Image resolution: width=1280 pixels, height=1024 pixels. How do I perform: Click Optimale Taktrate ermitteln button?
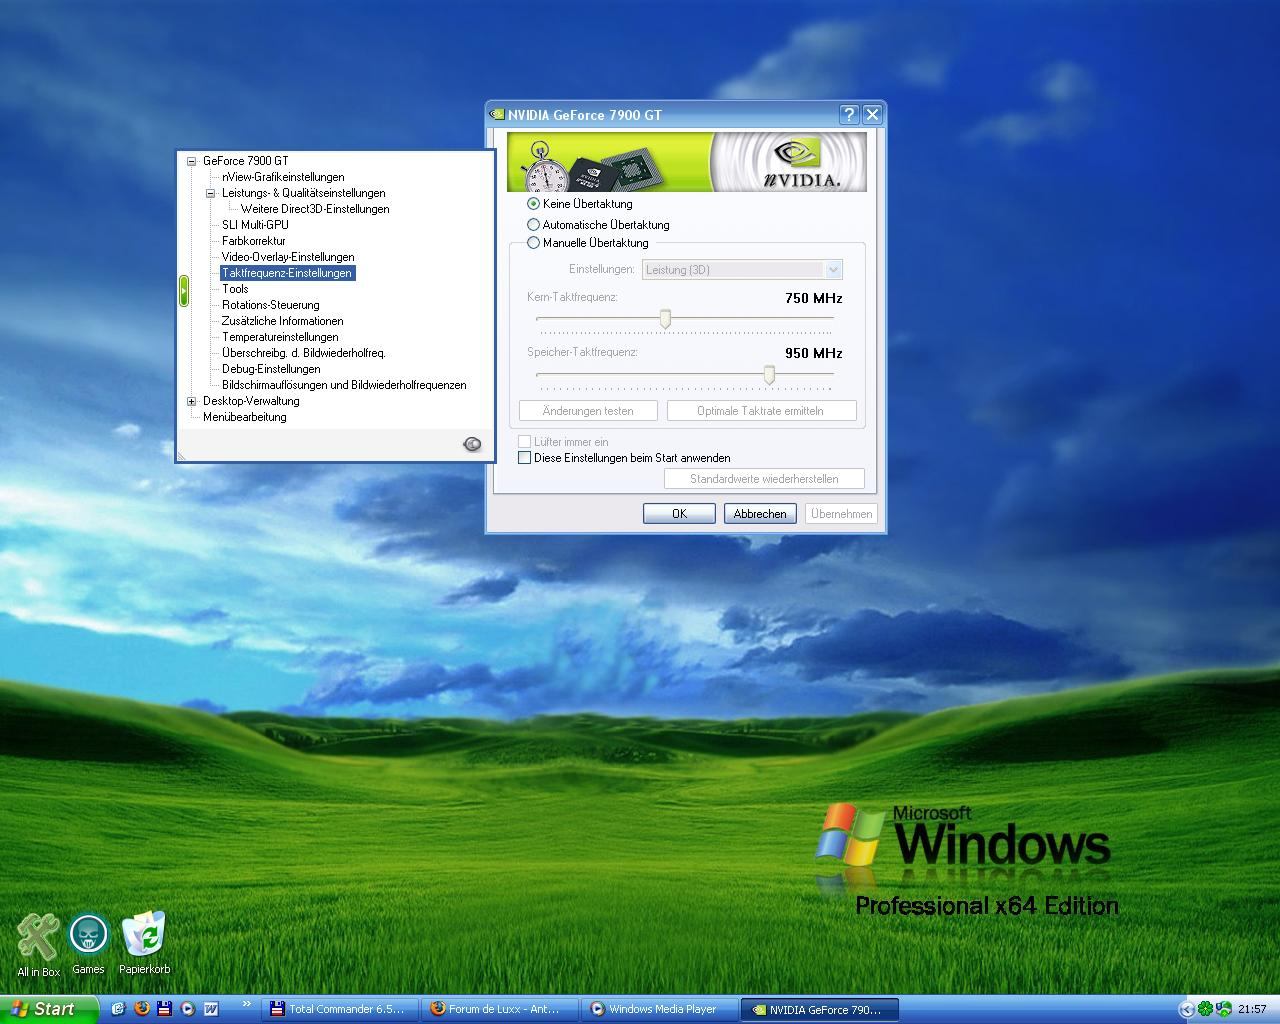pos(761,411)
